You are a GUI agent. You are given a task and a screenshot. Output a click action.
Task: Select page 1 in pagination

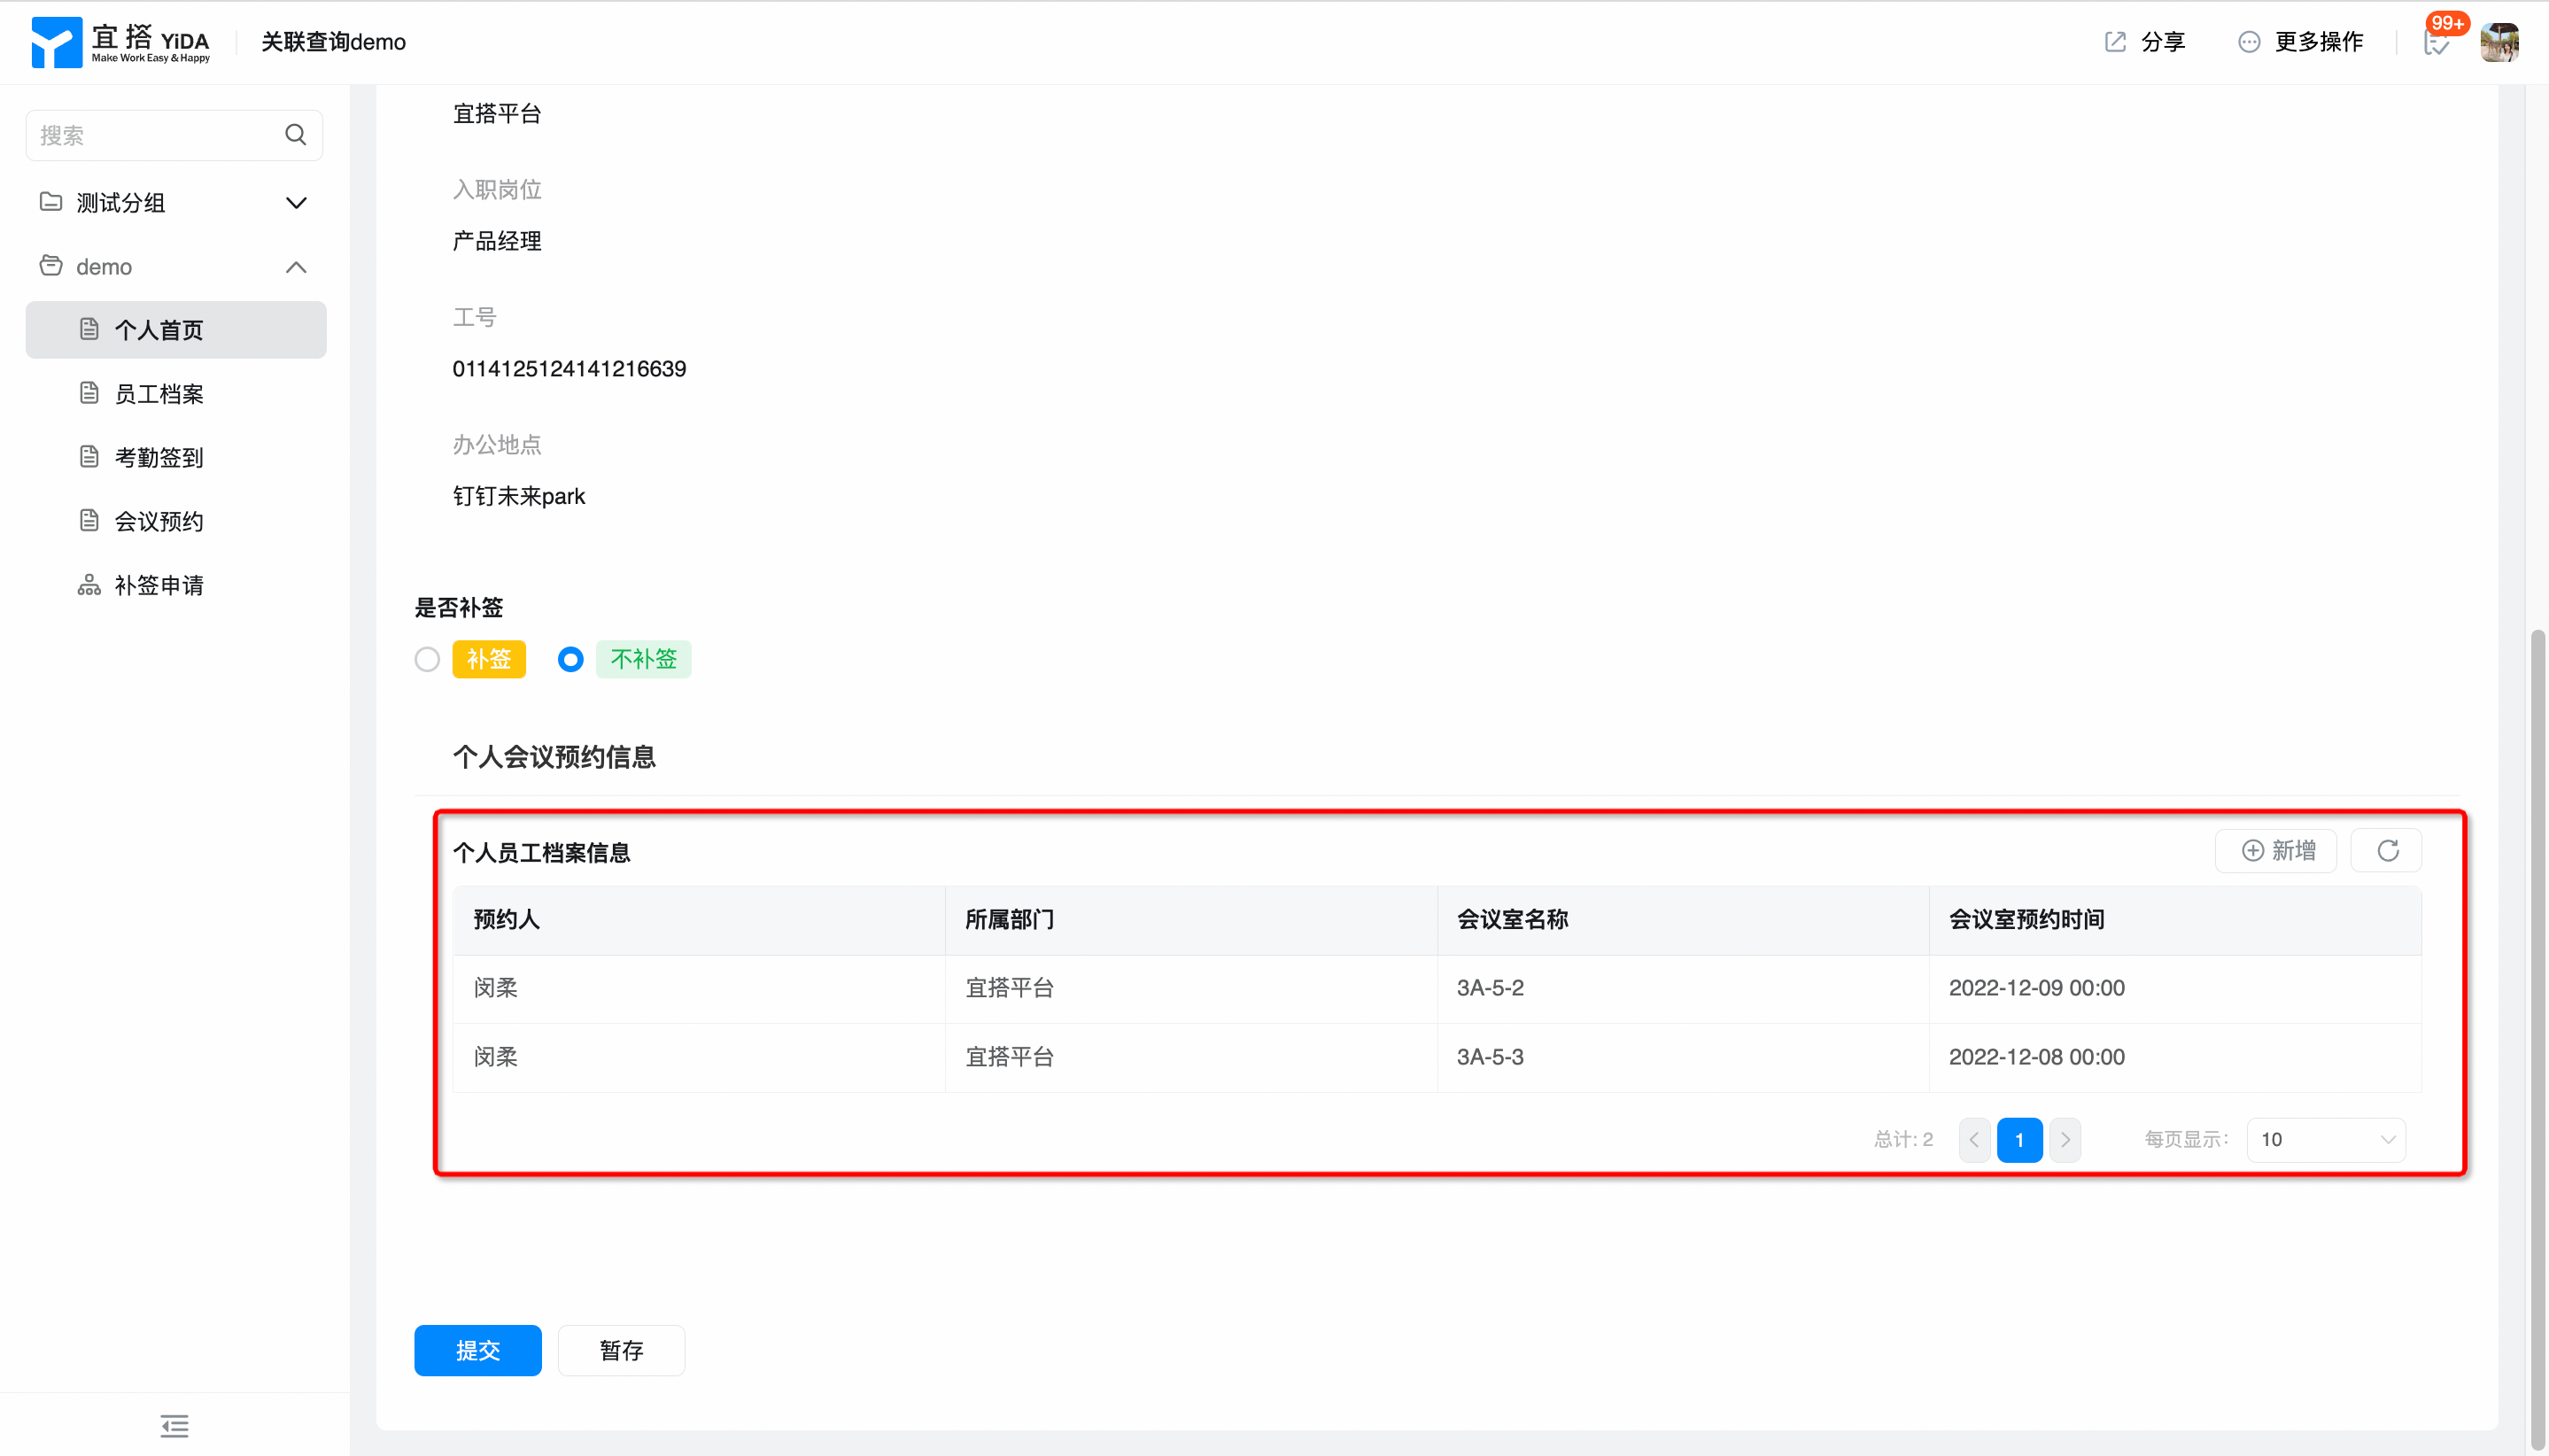point(2019,1140)
